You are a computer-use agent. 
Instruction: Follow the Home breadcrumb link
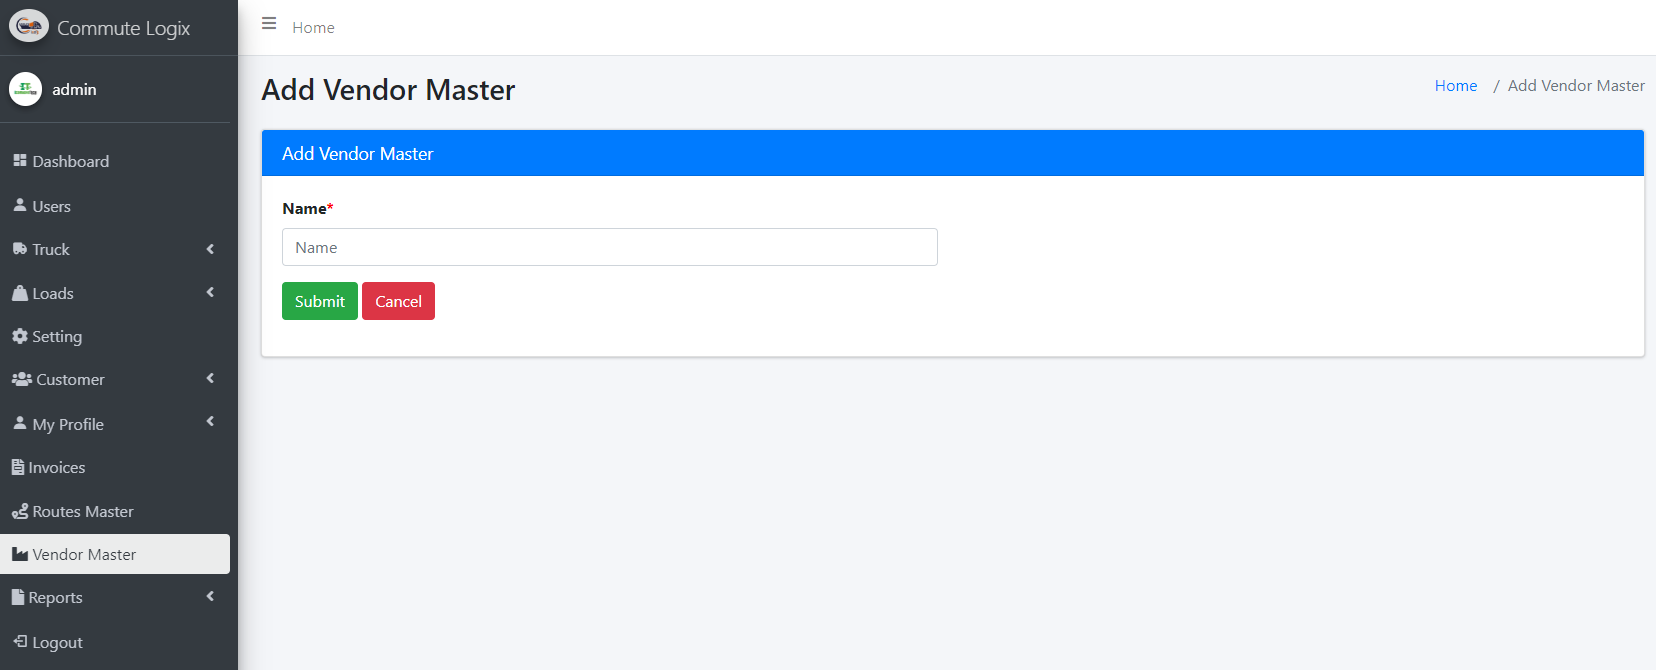[1455, 86]
